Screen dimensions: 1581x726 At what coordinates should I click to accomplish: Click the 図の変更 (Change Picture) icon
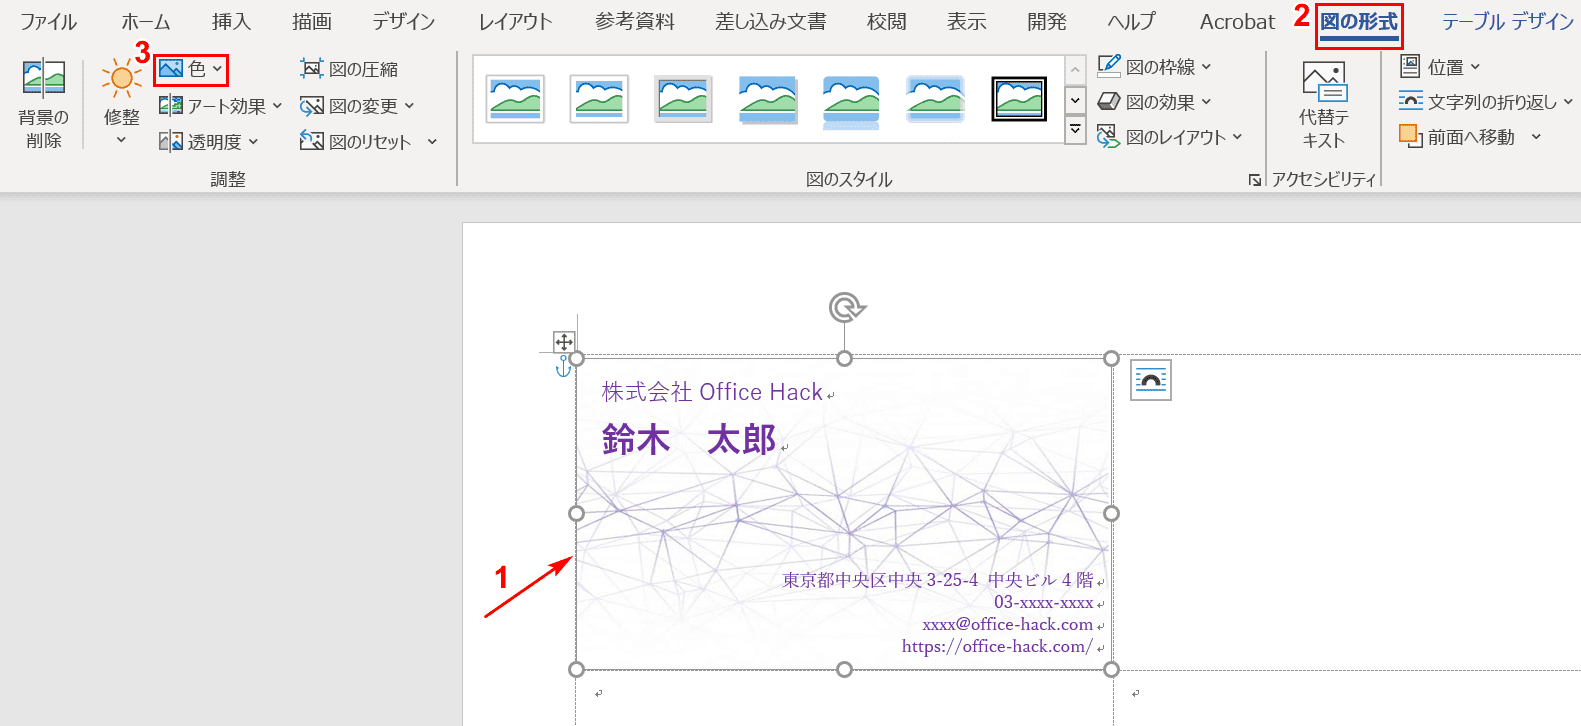click(x=312, y=106)
